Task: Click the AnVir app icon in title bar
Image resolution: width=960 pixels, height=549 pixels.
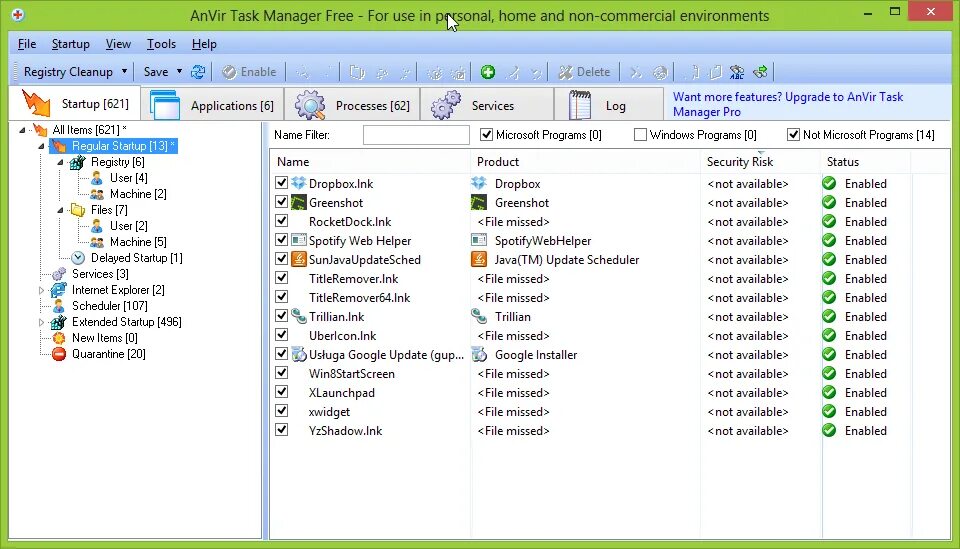Action: tap(18, 15)
